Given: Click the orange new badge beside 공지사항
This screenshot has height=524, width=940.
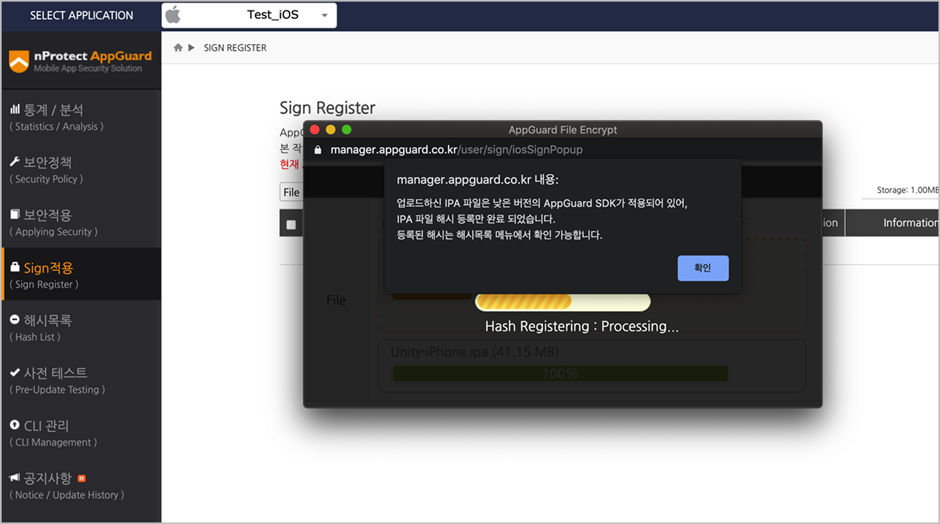Looking at the screenshot, I should (82, 478).
